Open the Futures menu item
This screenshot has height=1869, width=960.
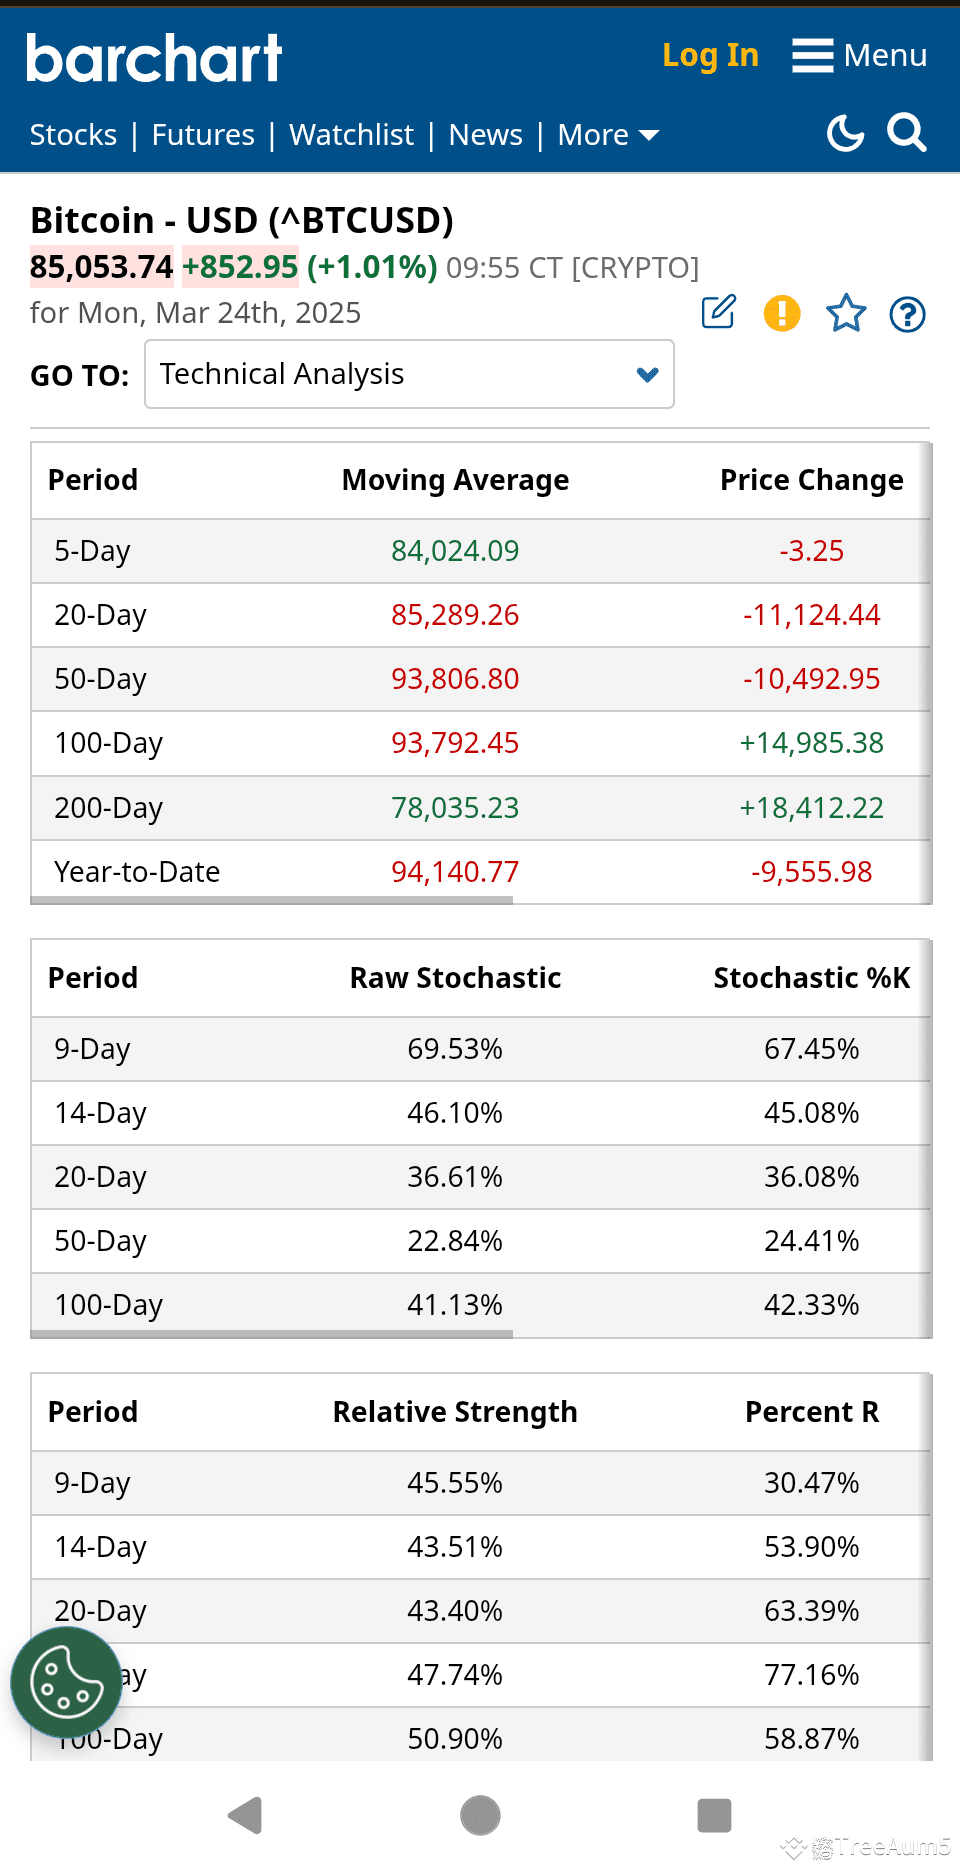(x=203, y=135)
